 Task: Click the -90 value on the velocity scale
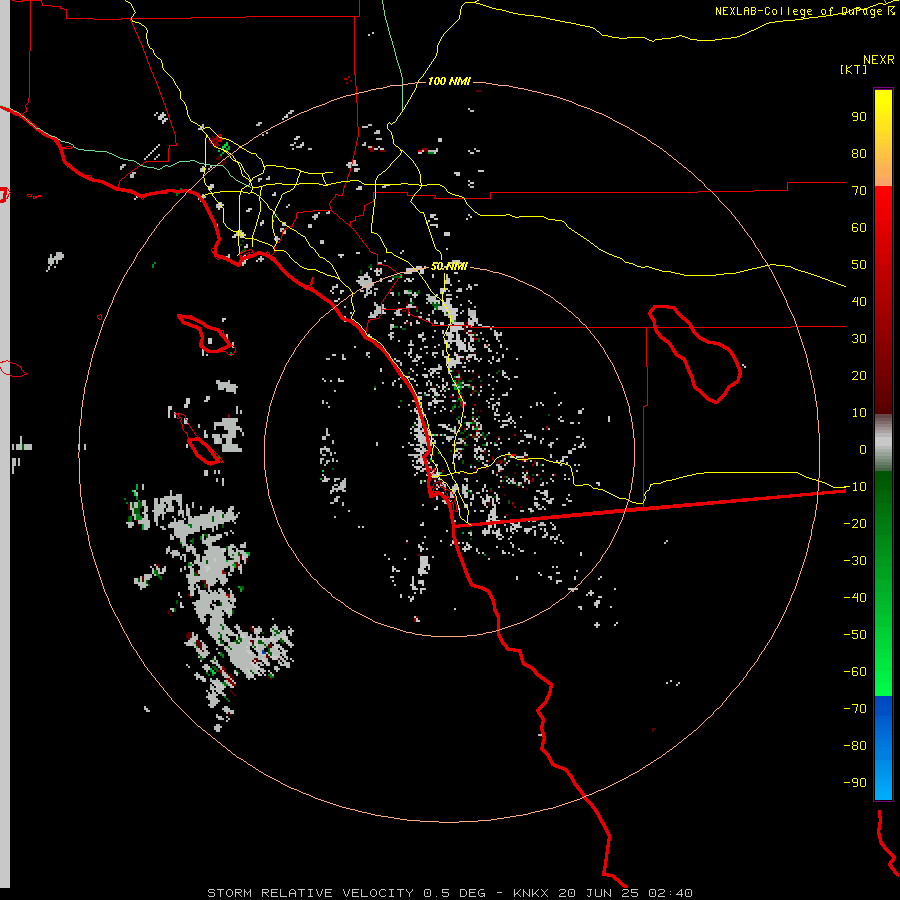click(x=855, y=783)
